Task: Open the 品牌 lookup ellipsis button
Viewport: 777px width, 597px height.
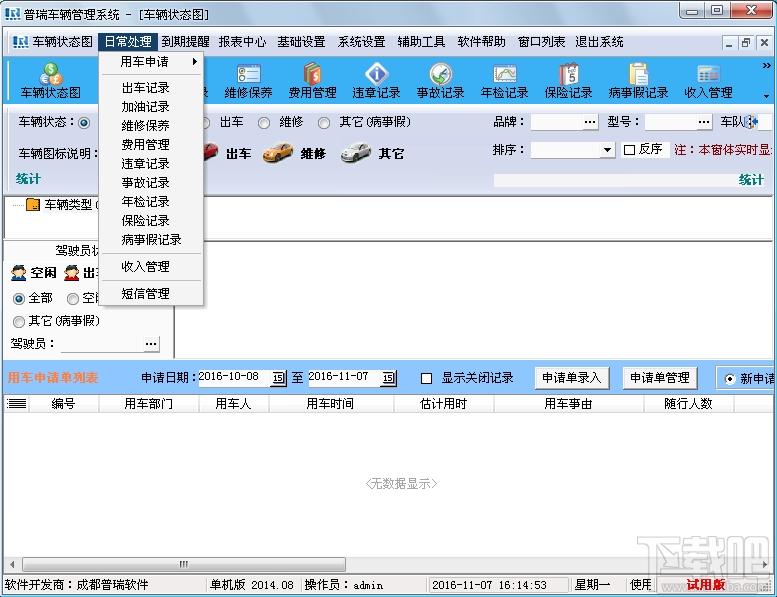Action: (590, 122)
